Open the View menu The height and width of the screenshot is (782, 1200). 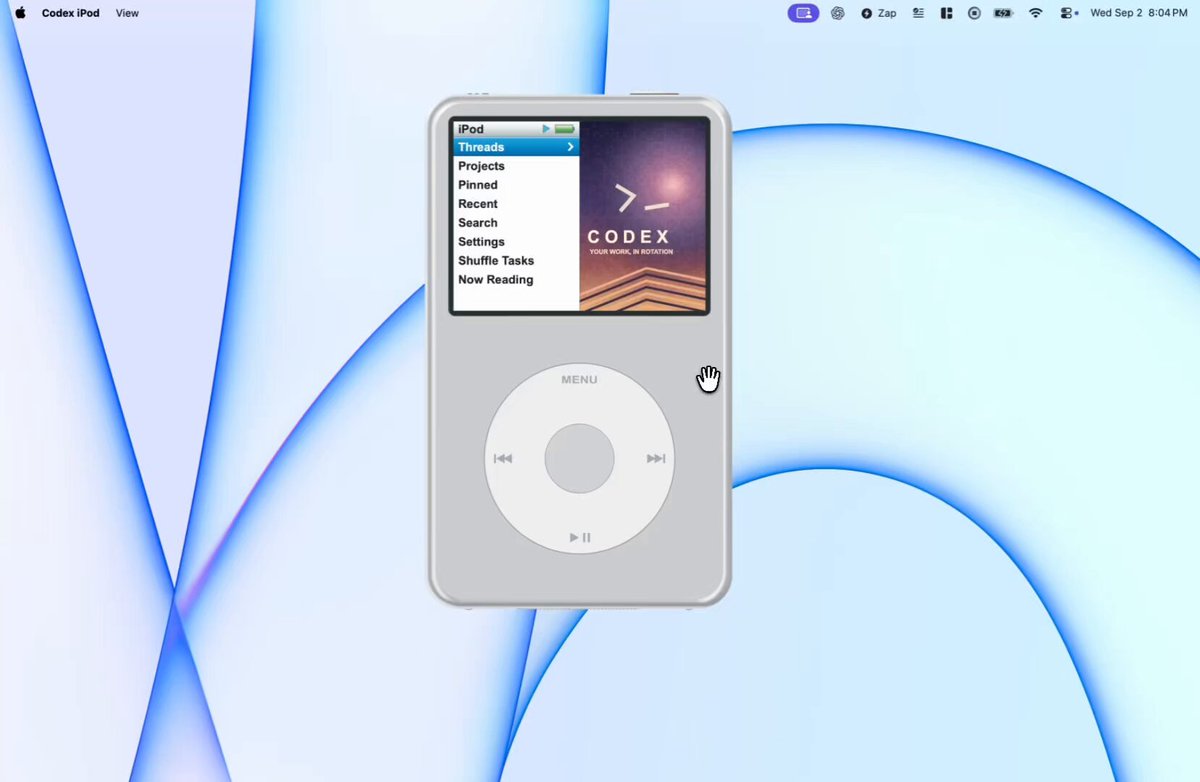(127, 13)
